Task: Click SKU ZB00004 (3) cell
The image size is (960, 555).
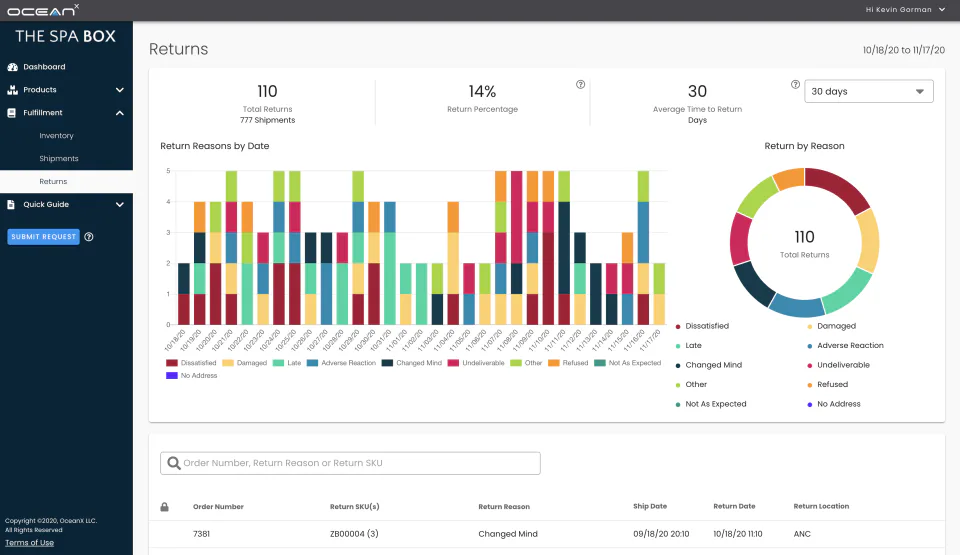Action: tap(354, 534)
